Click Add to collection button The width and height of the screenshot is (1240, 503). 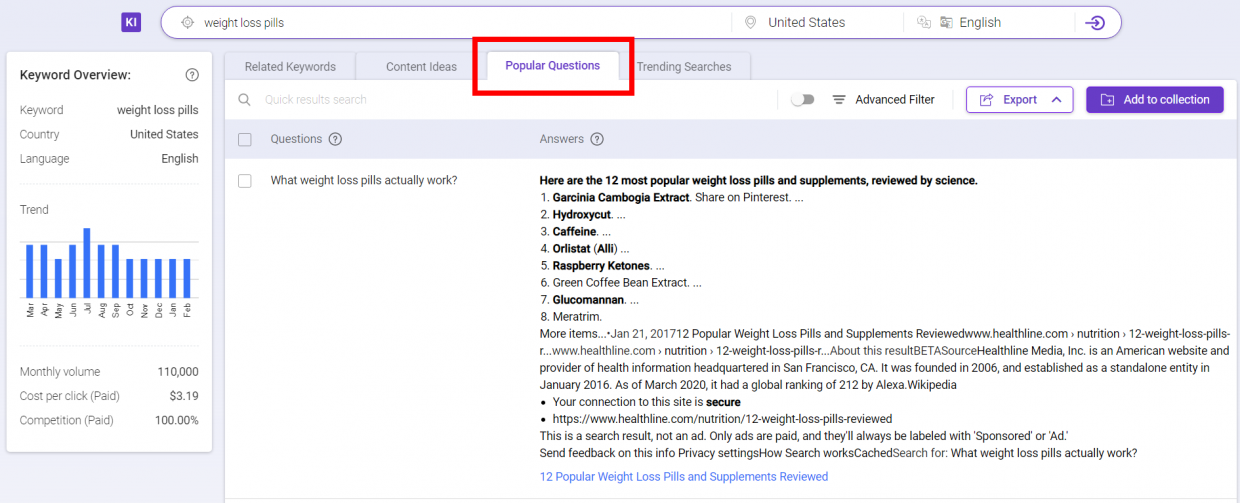click(1155, 100)
